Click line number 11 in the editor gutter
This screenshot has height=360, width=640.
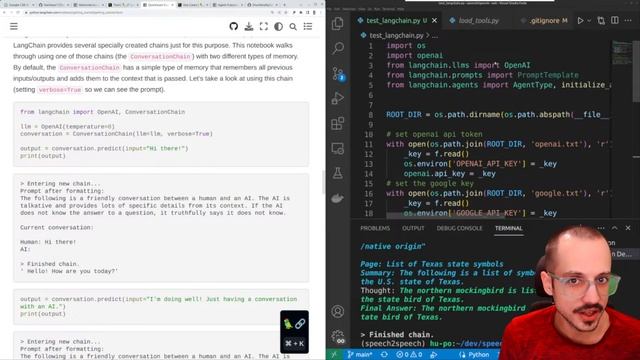[x=369, y=144]
